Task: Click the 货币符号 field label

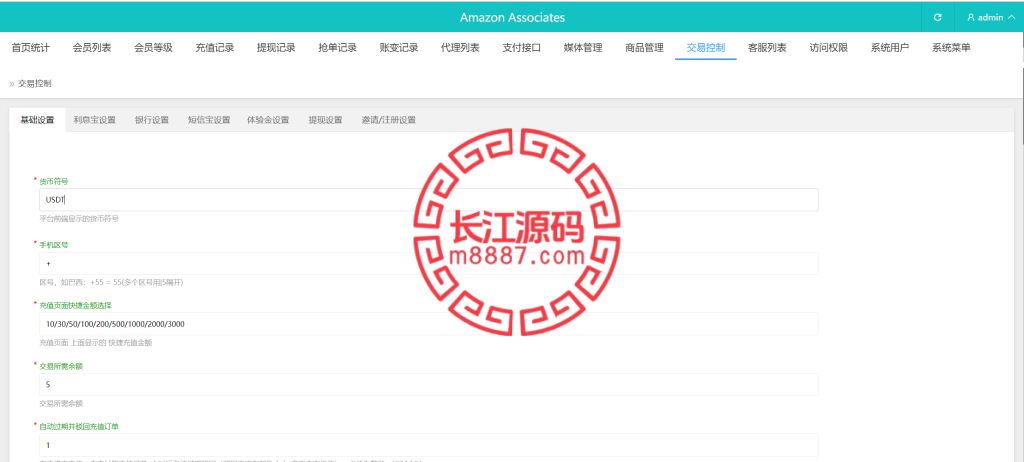Action: pos(54,180)
